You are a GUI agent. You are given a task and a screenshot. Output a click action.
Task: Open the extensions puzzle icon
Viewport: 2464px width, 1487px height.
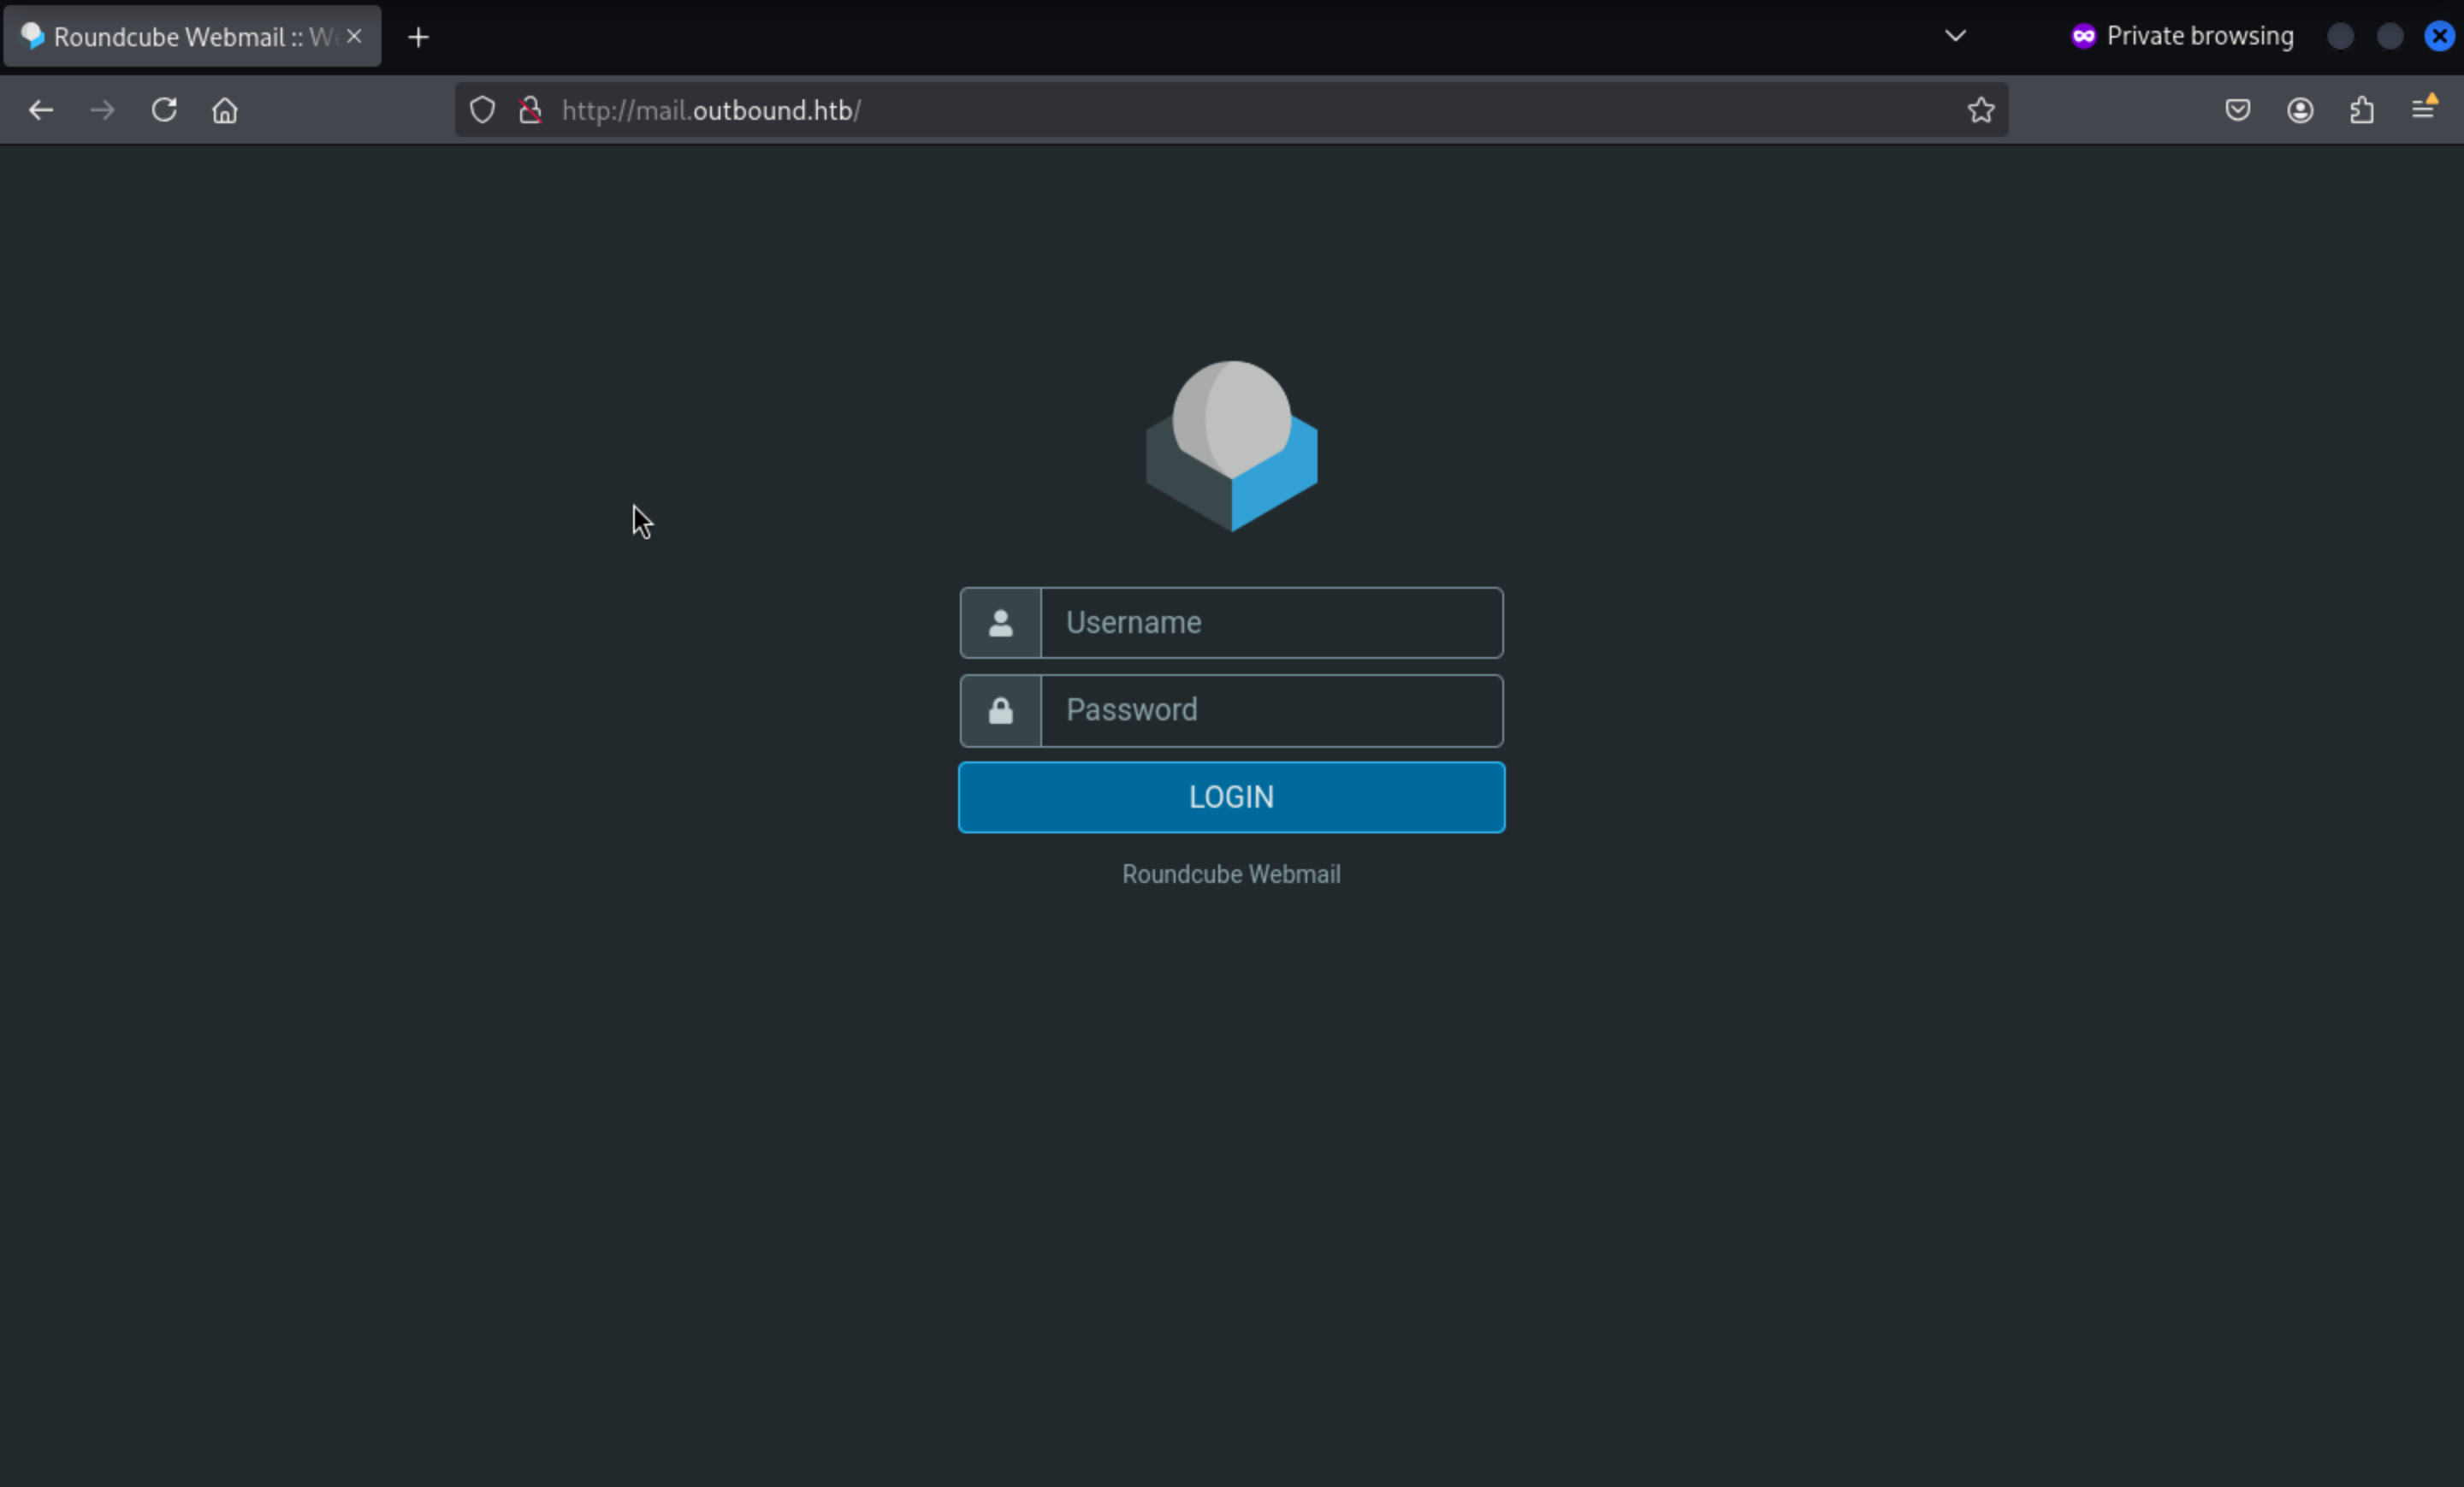[x=2362, y=110]
